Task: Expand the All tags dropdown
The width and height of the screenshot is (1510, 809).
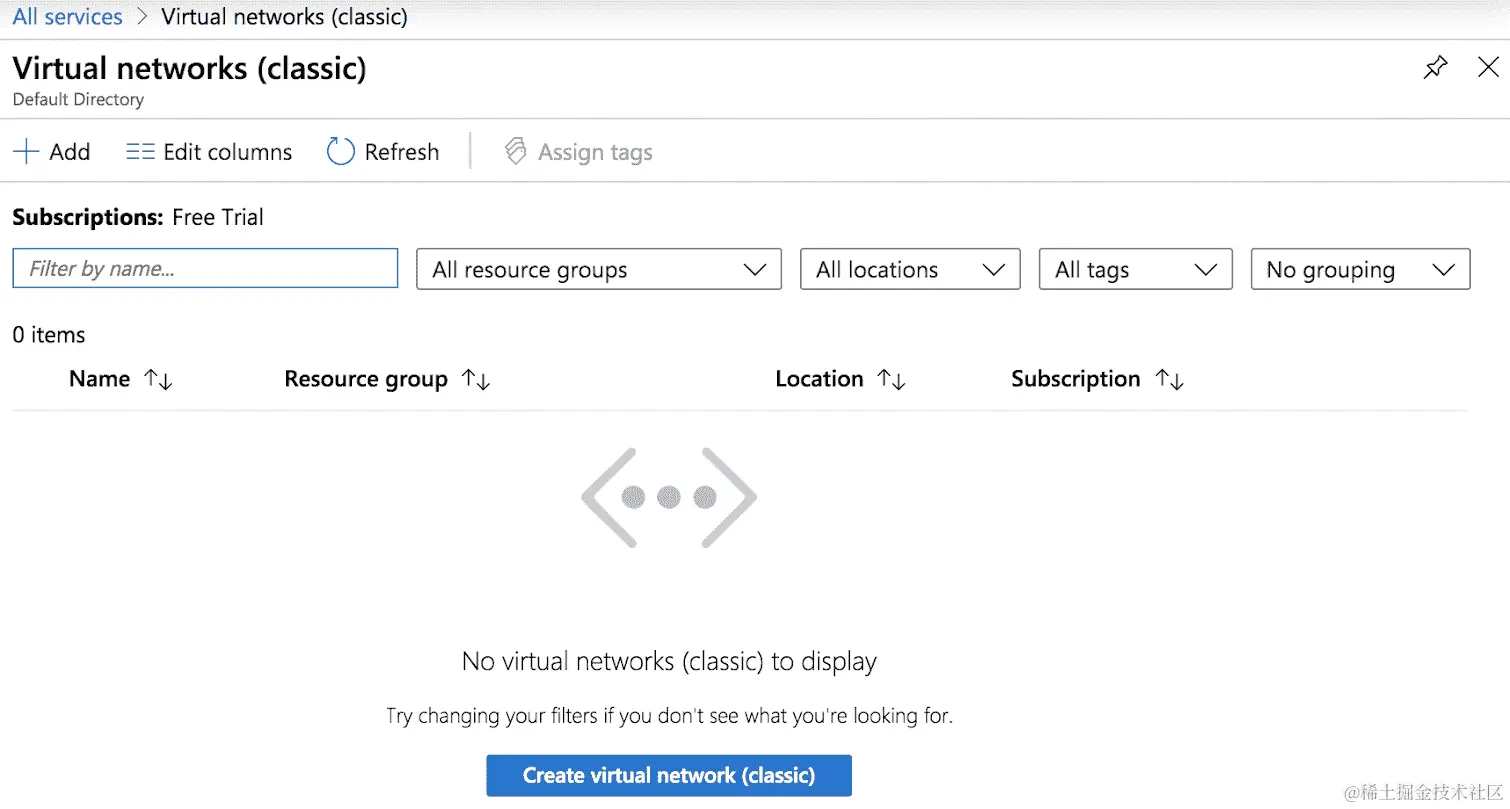Action: pyautogui.click(x=1136, y=270)
